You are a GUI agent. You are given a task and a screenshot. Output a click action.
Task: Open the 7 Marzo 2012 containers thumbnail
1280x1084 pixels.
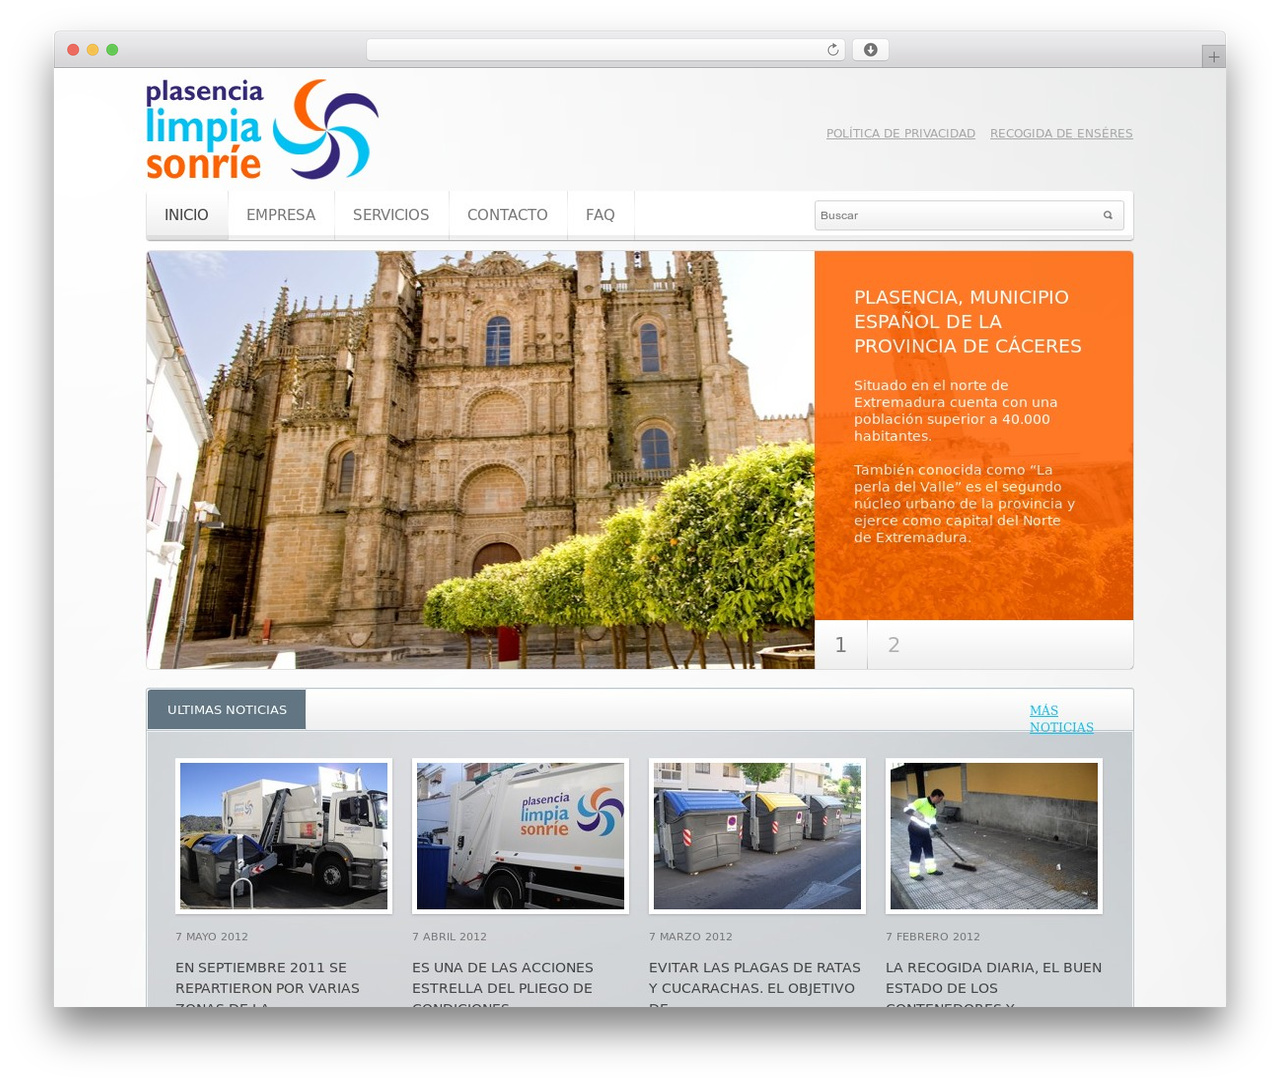click(x=757, y=836)
